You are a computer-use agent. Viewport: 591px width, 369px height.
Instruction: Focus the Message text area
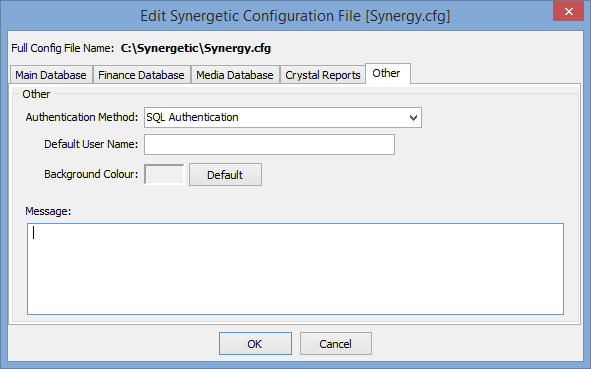click(296, 269)
